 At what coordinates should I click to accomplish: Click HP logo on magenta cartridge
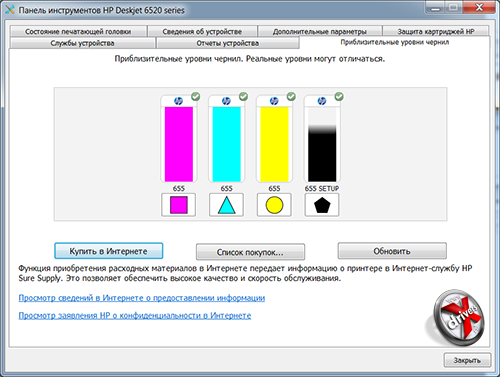point(178,101)
